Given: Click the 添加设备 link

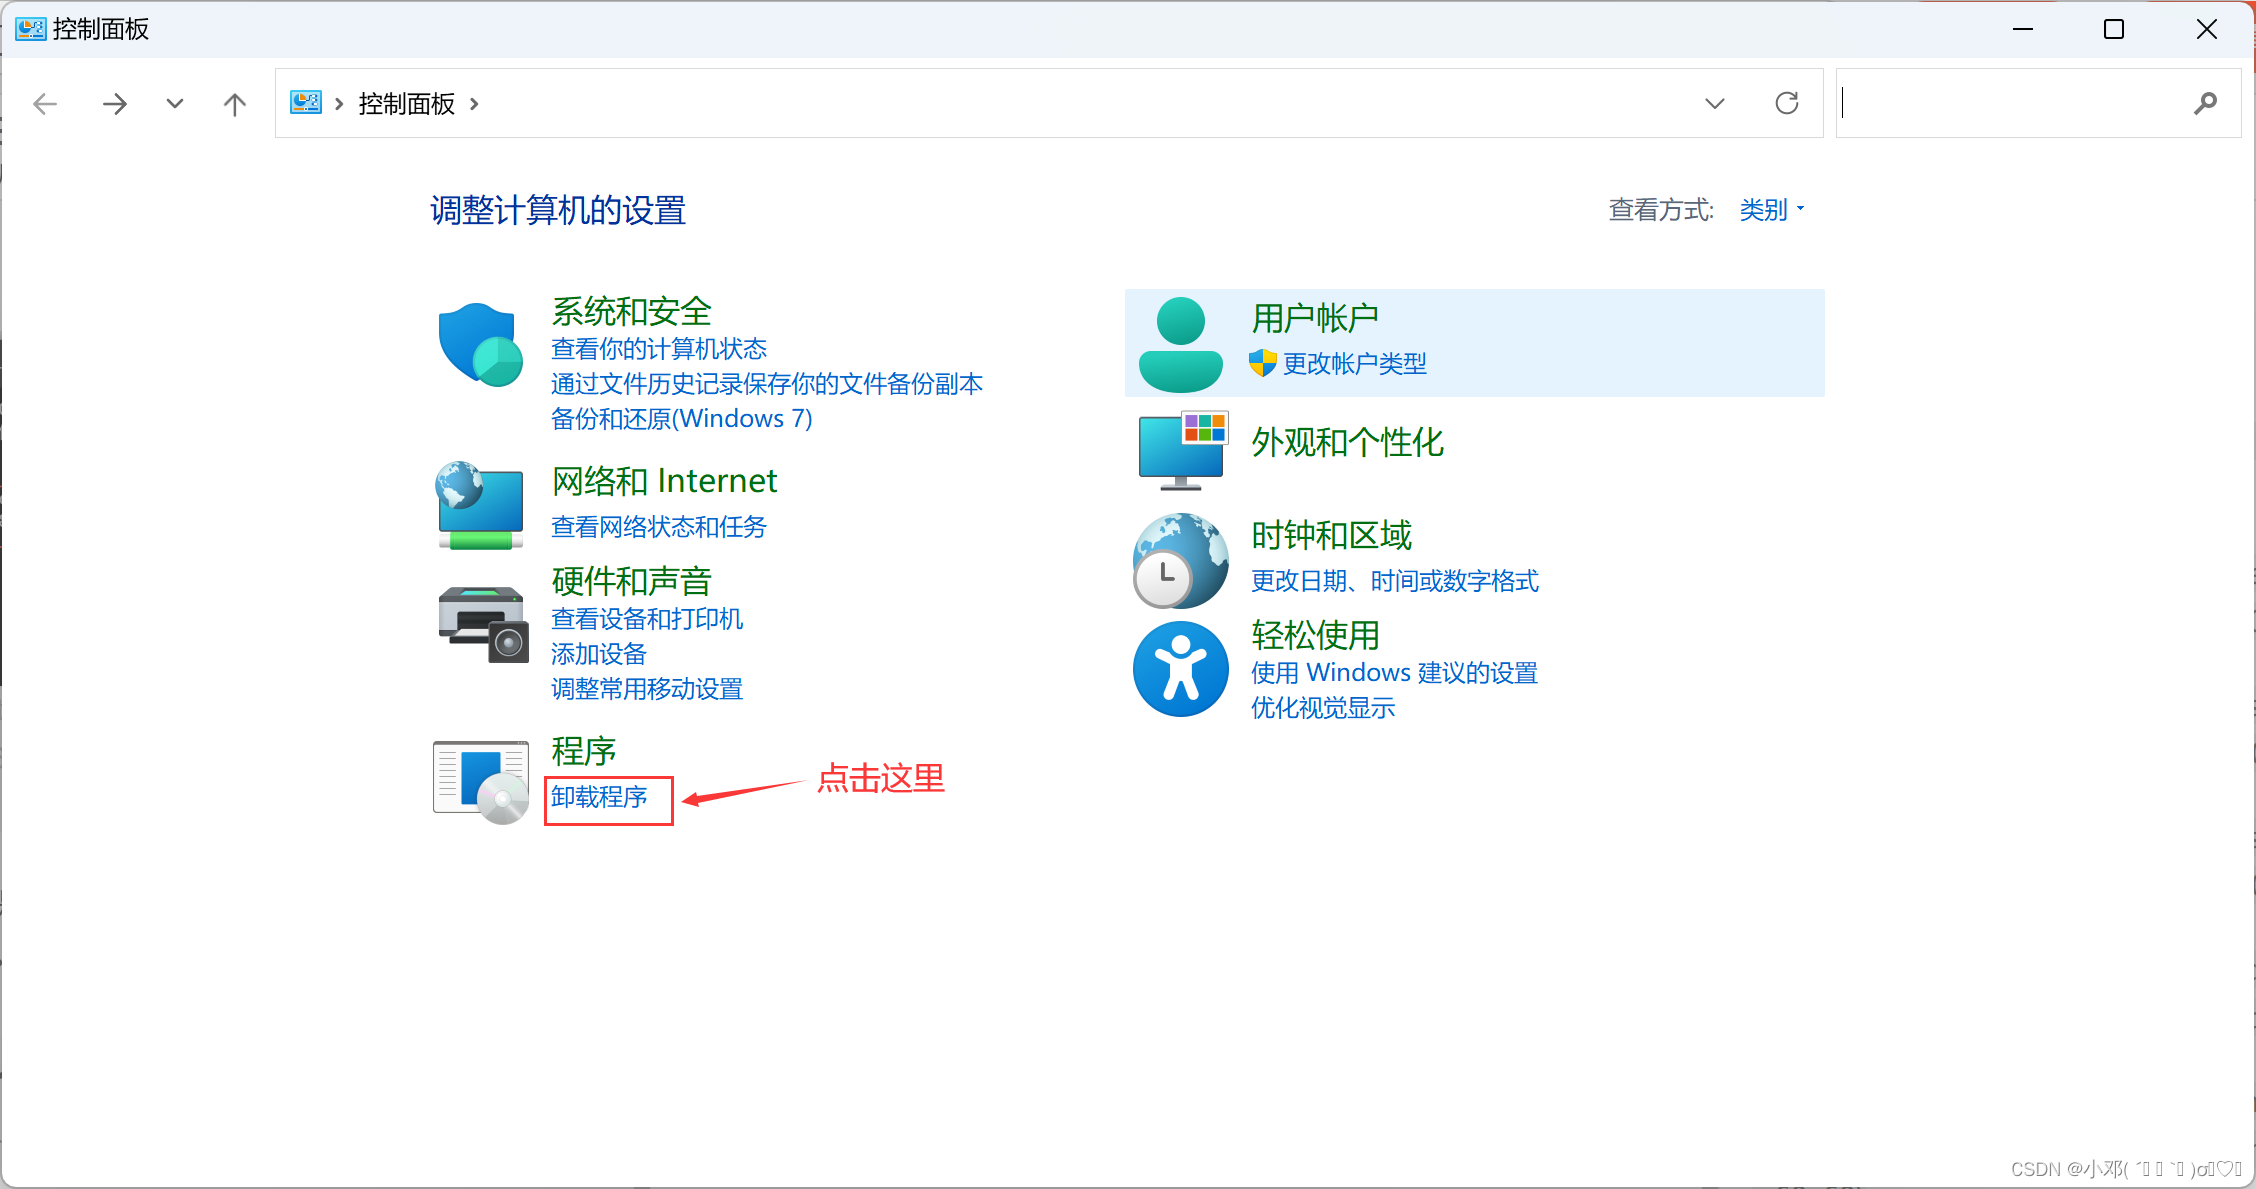Looking at the screenshot, I should [x=599, y=653].
